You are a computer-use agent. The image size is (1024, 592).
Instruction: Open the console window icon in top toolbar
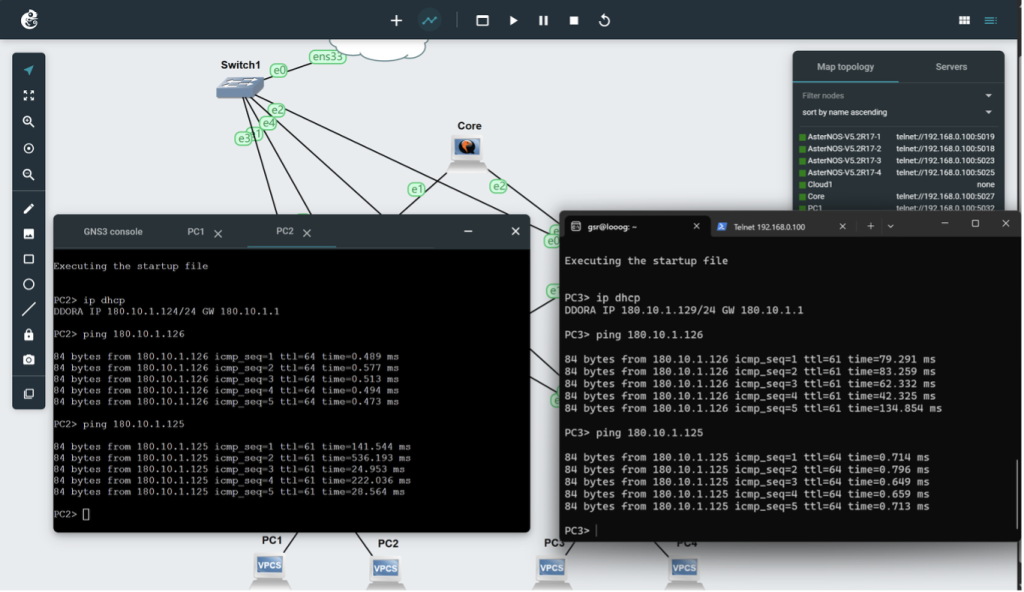pos(483,20)
